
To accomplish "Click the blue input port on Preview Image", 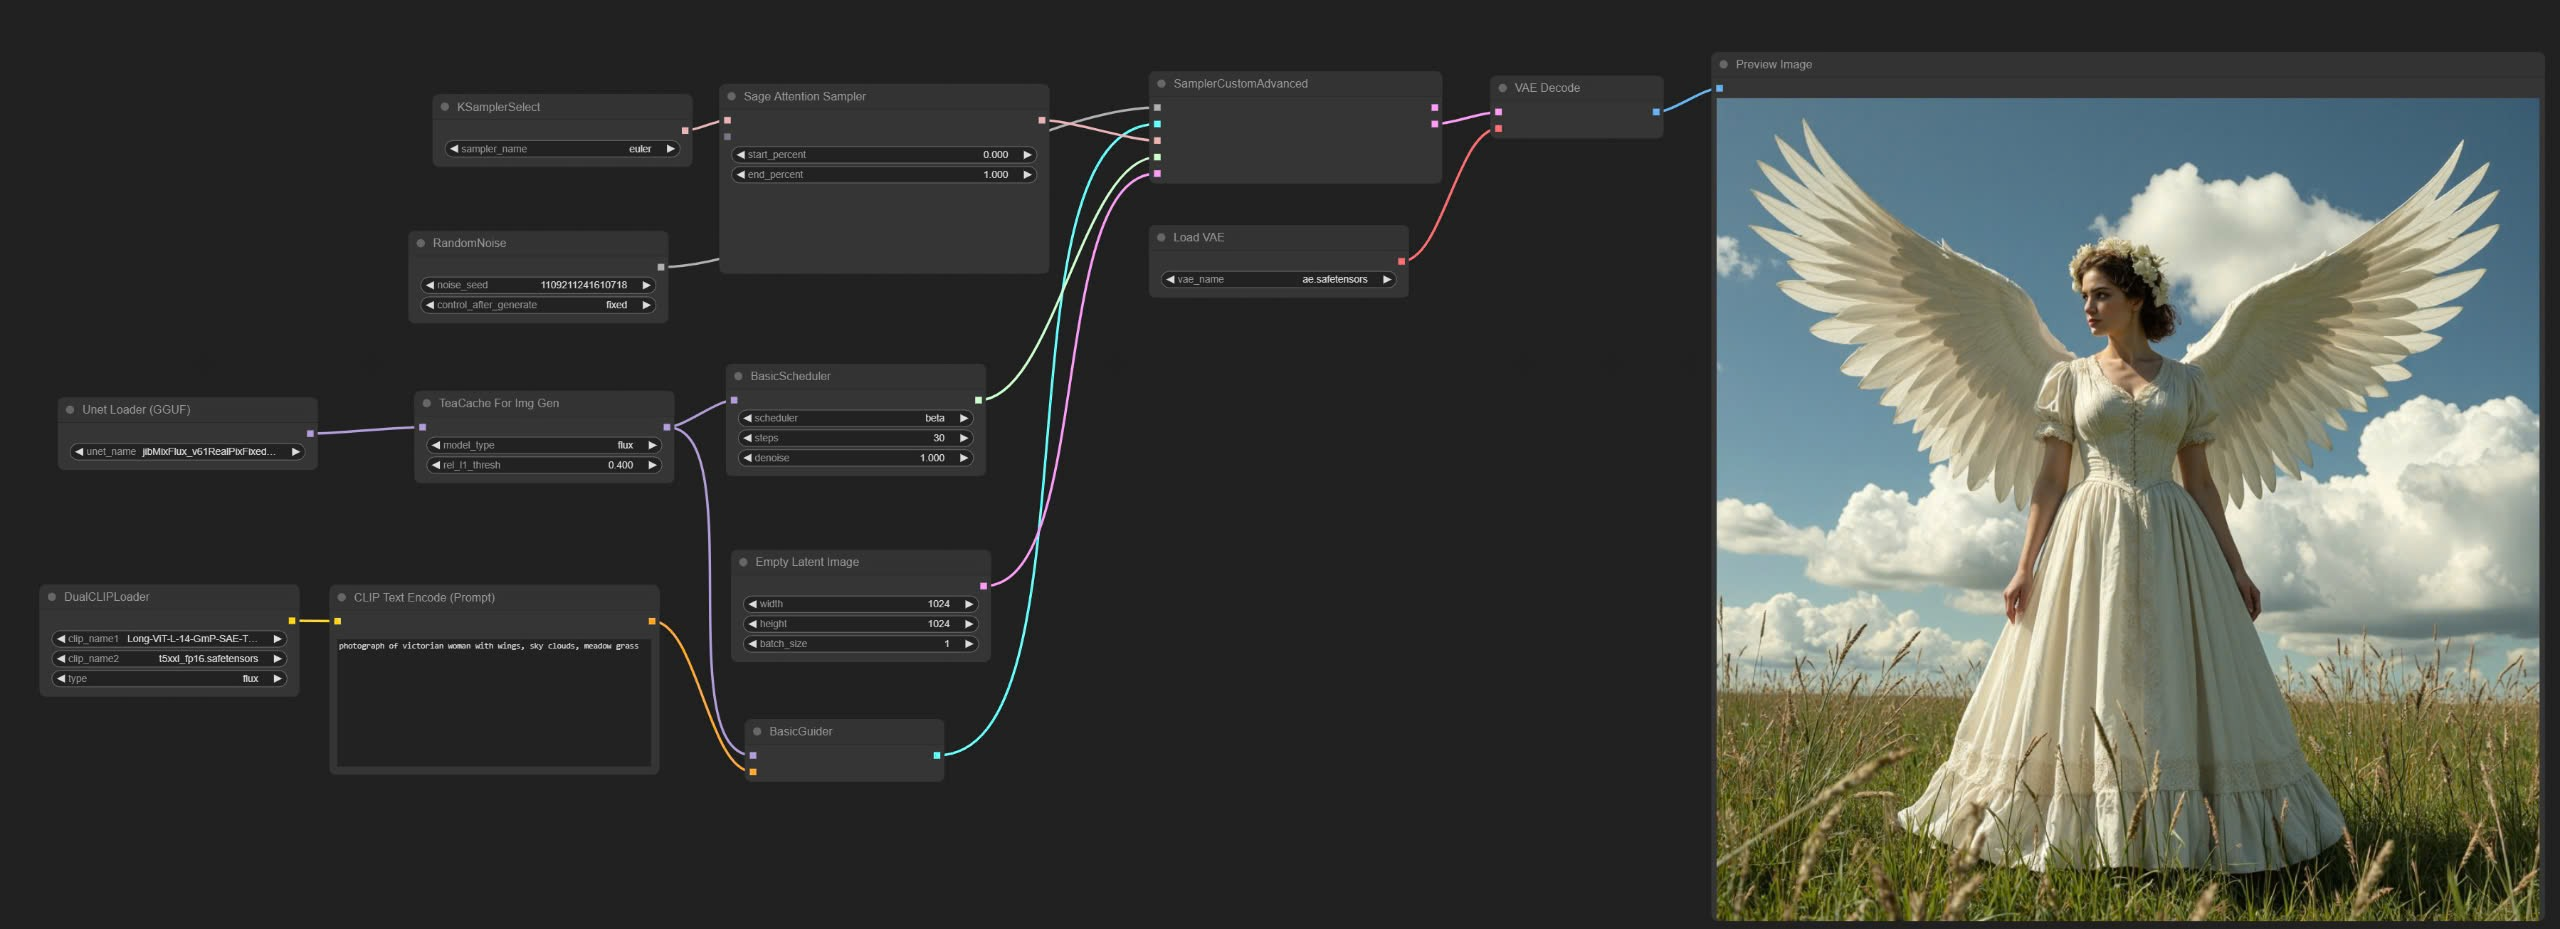I will (1719, 89).
